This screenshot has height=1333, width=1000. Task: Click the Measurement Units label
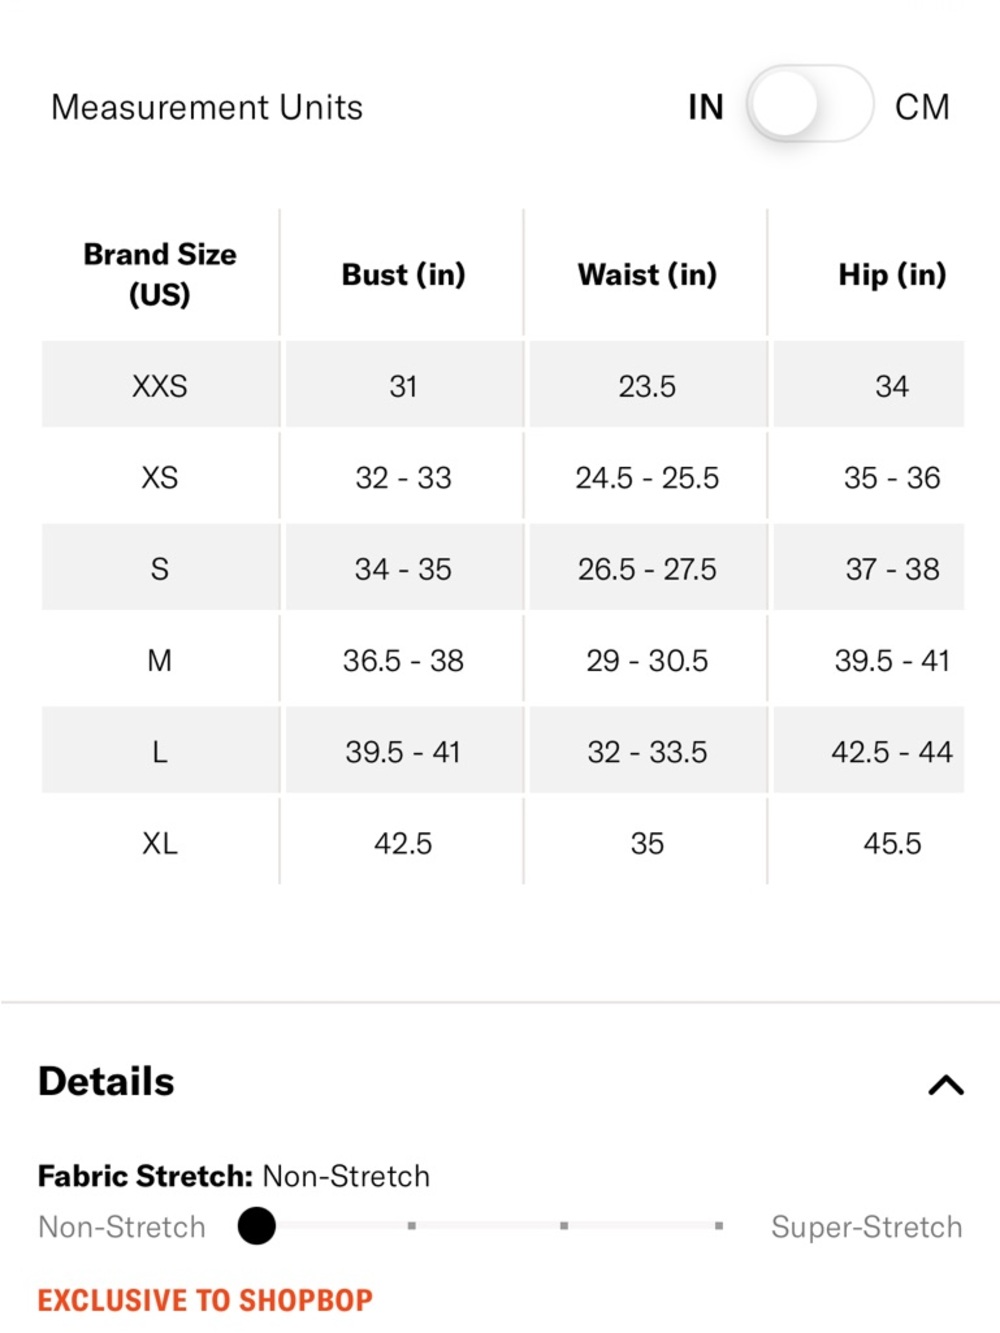coord(207,107)
